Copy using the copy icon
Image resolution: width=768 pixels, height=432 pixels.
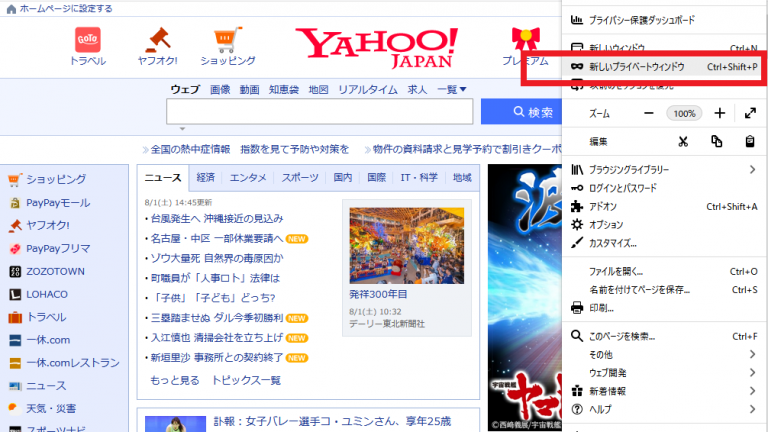(717, 142)
